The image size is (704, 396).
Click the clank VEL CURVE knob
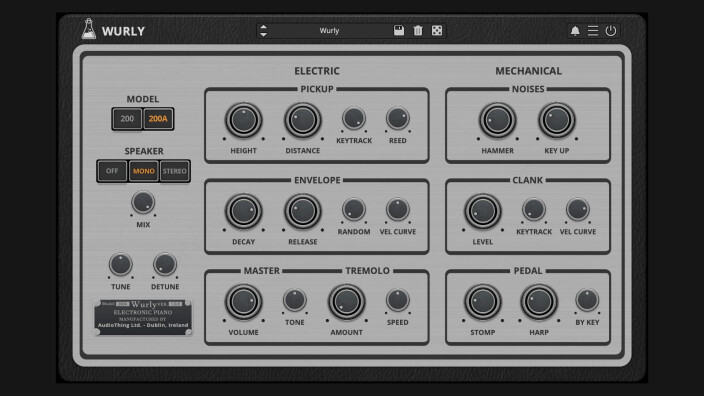point(578,210)
